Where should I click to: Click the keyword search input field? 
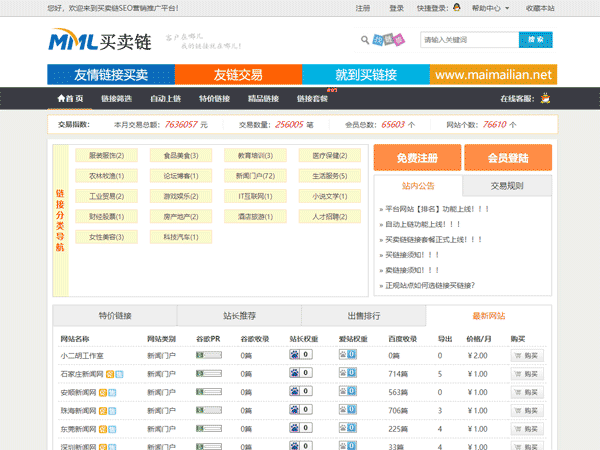coord(468,40)
